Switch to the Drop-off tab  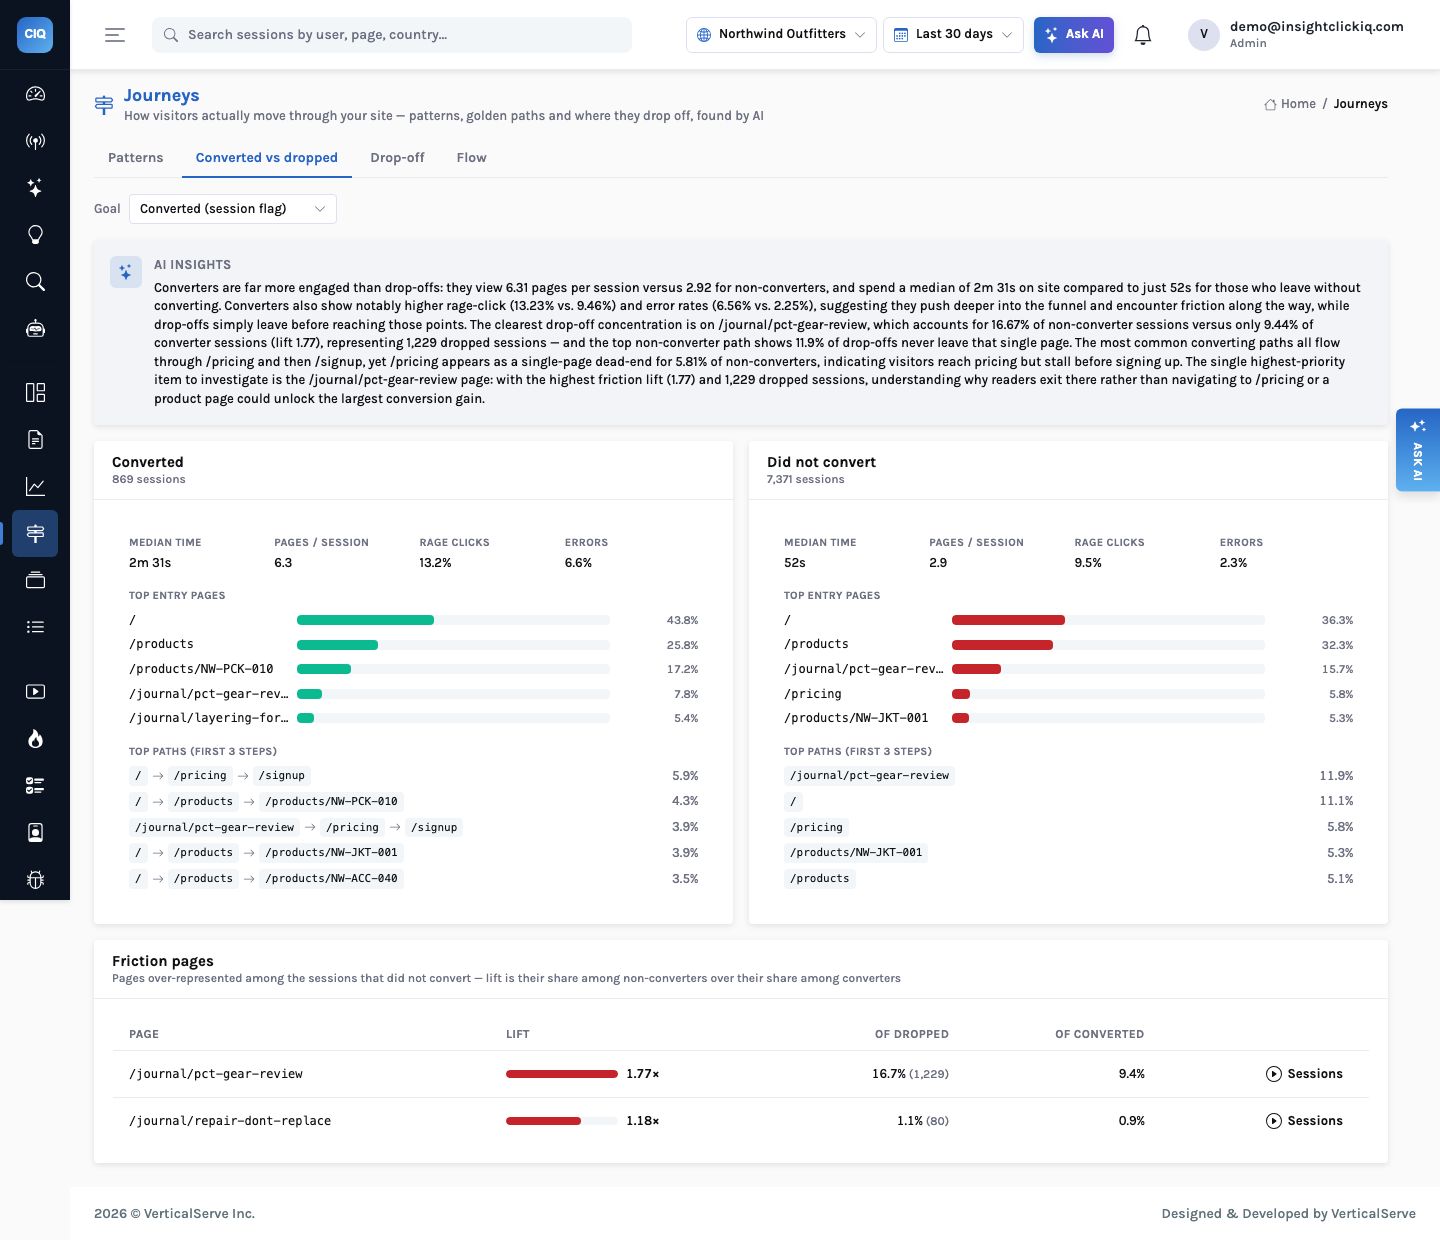(397, 158)
